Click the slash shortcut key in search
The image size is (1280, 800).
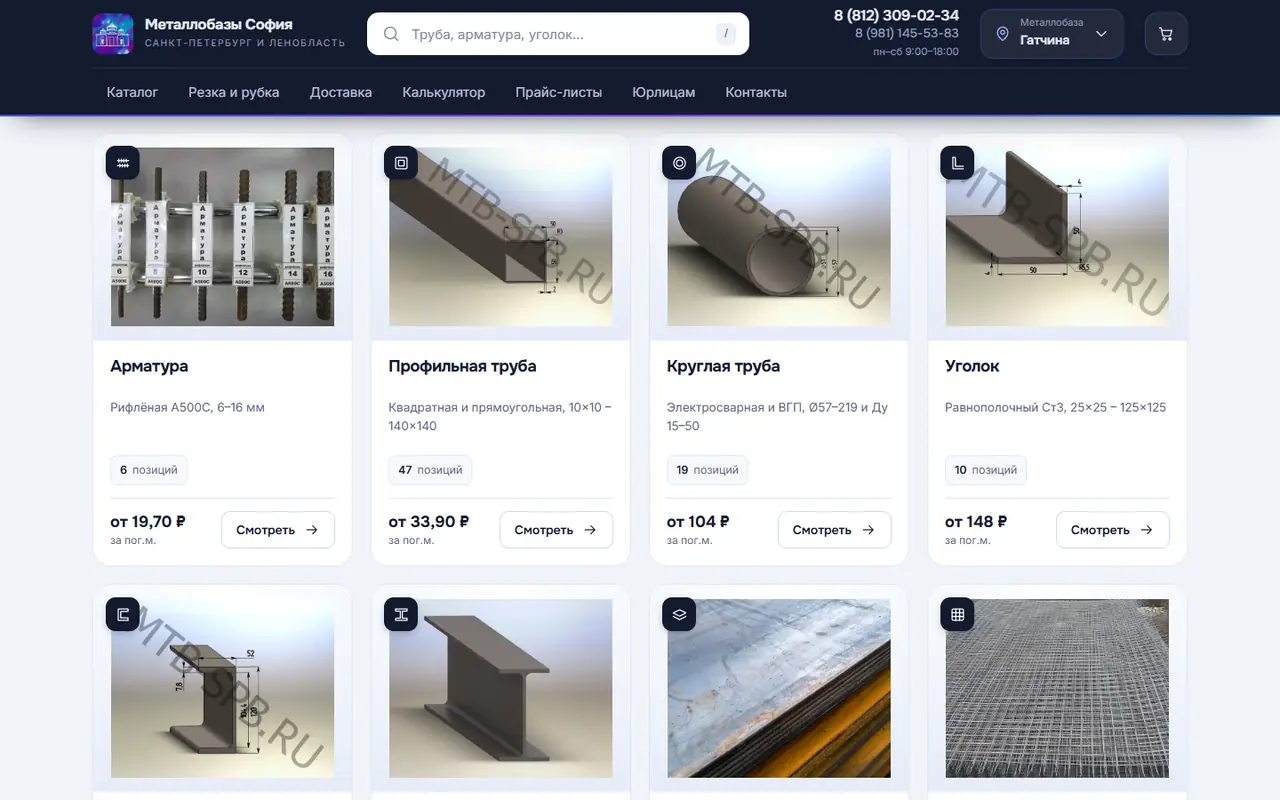[x=726, y=34]
